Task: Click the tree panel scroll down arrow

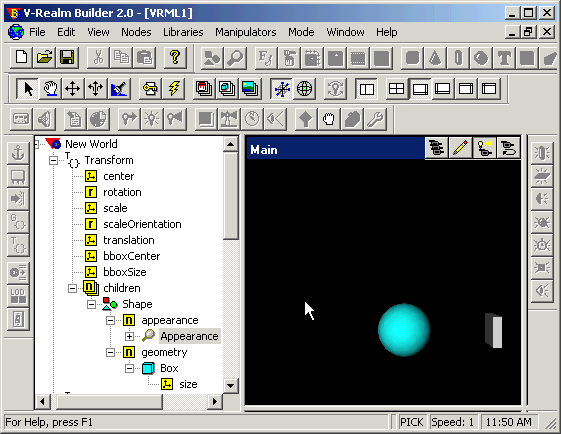Action: coord(230,386)
